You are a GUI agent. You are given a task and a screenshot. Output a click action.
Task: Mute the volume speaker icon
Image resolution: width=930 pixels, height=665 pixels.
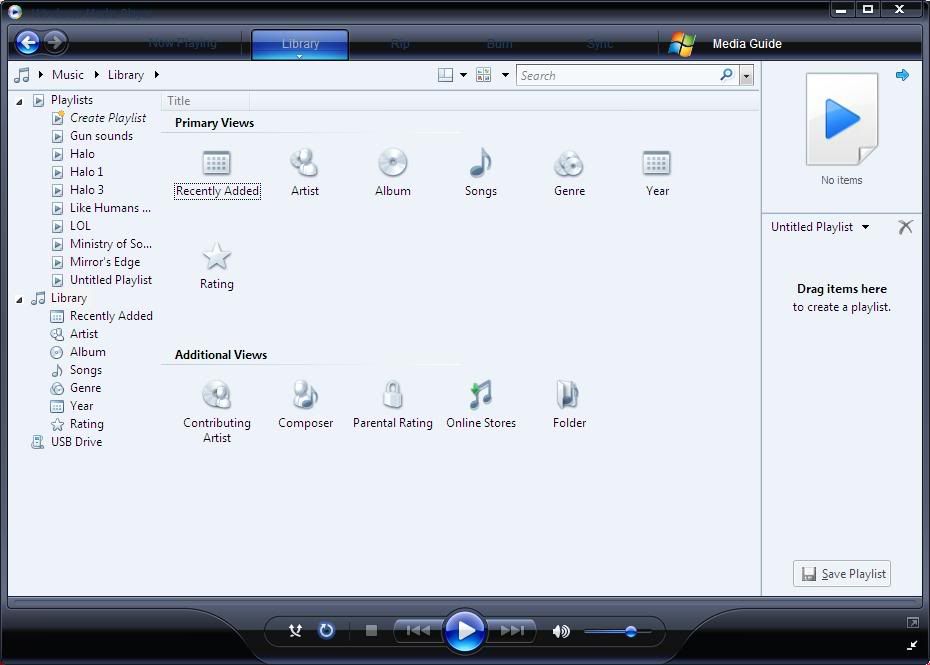pyautogui.click(x=560, y=631)
